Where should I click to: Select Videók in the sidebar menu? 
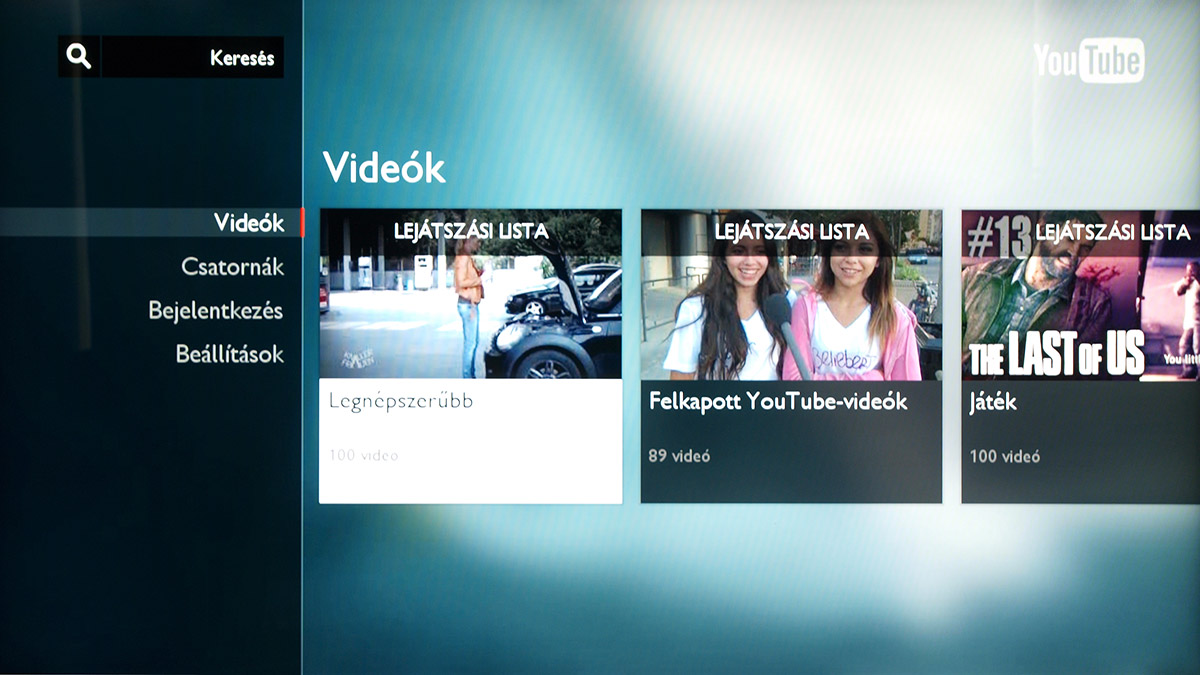[x=249, y=223]
